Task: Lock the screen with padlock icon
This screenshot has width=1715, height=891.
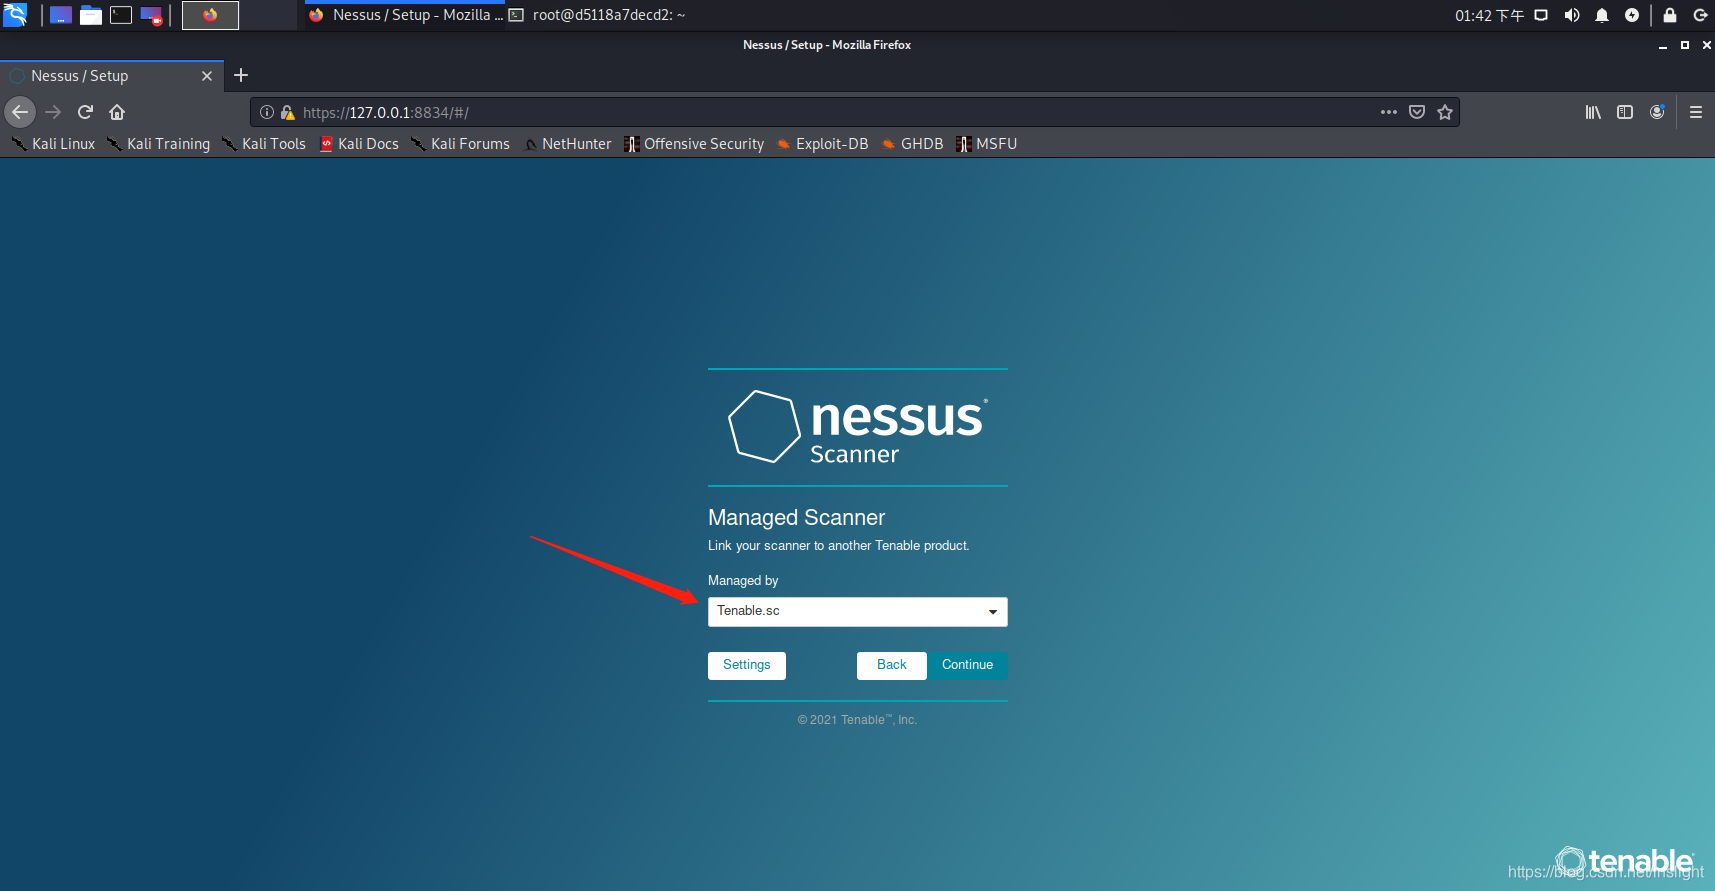Action: (1670, 15)
